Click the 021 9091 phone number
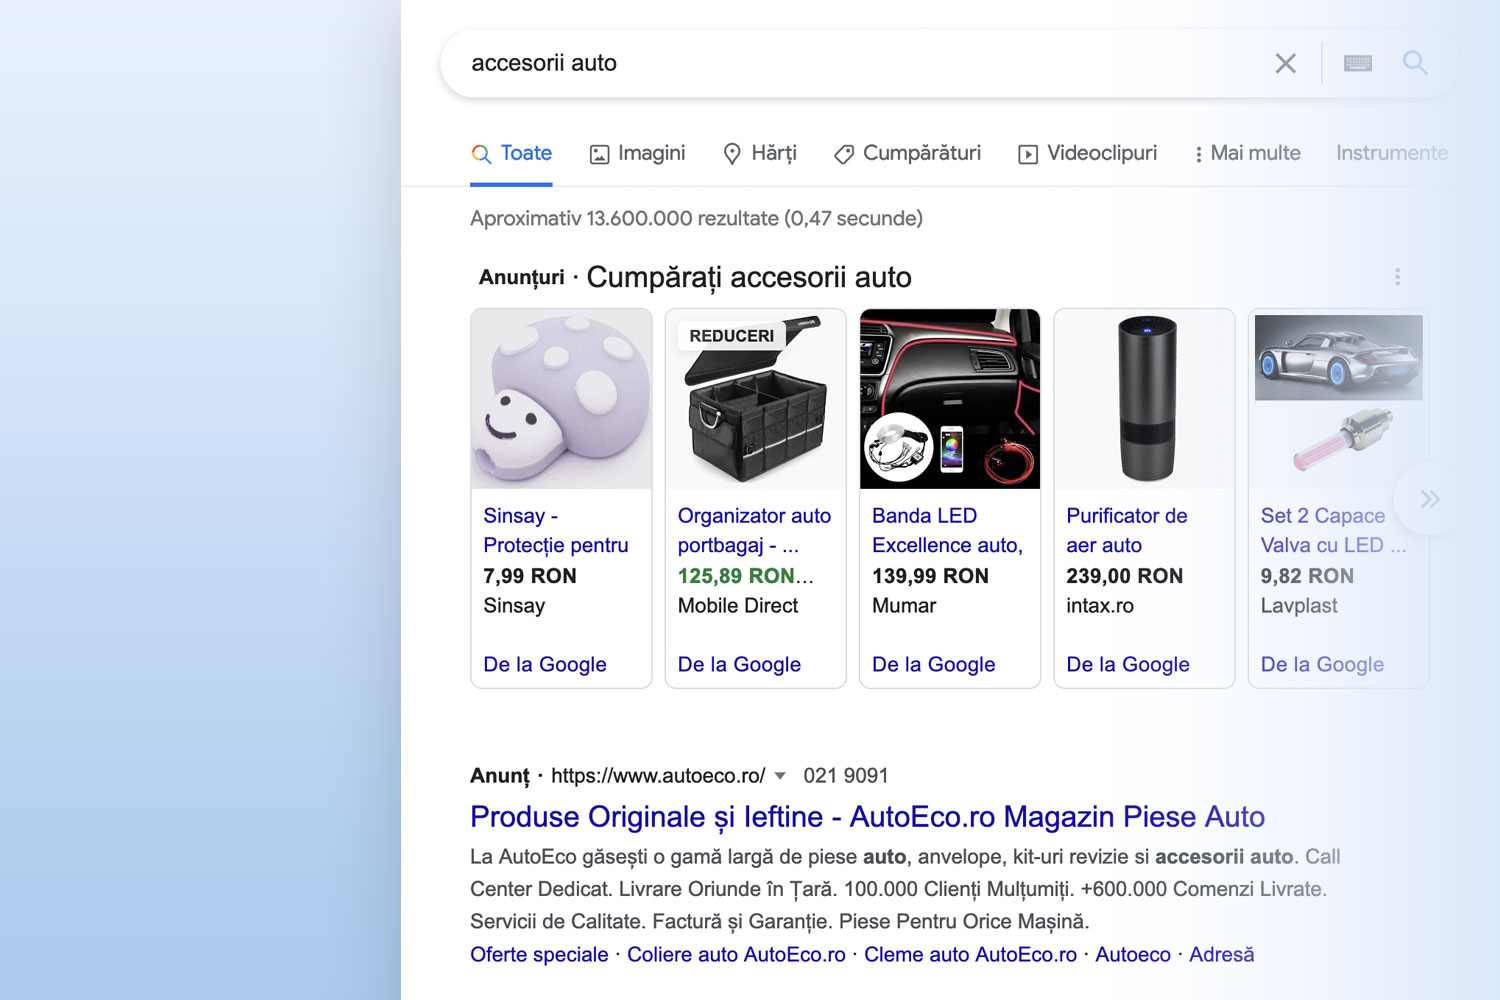Viewport: 1500px width, 1000px height. coord(846,776)
